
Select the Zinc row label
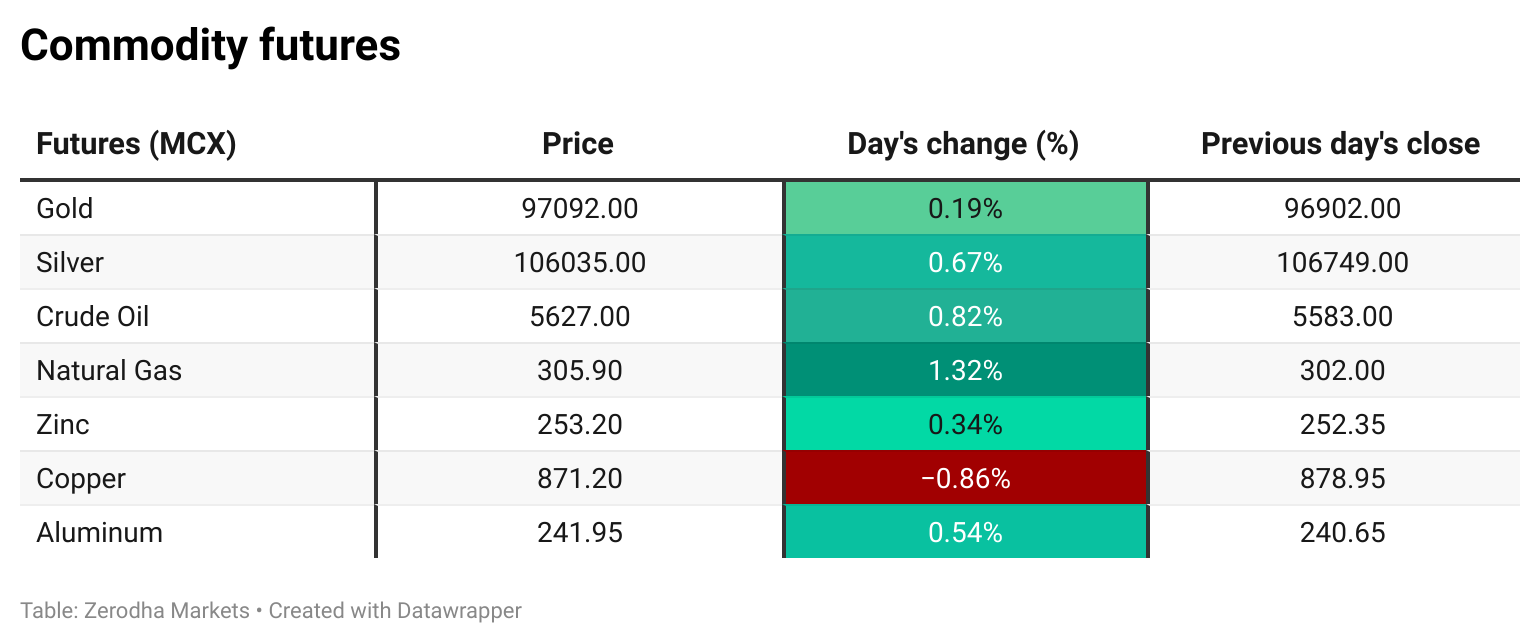point(63,425)
